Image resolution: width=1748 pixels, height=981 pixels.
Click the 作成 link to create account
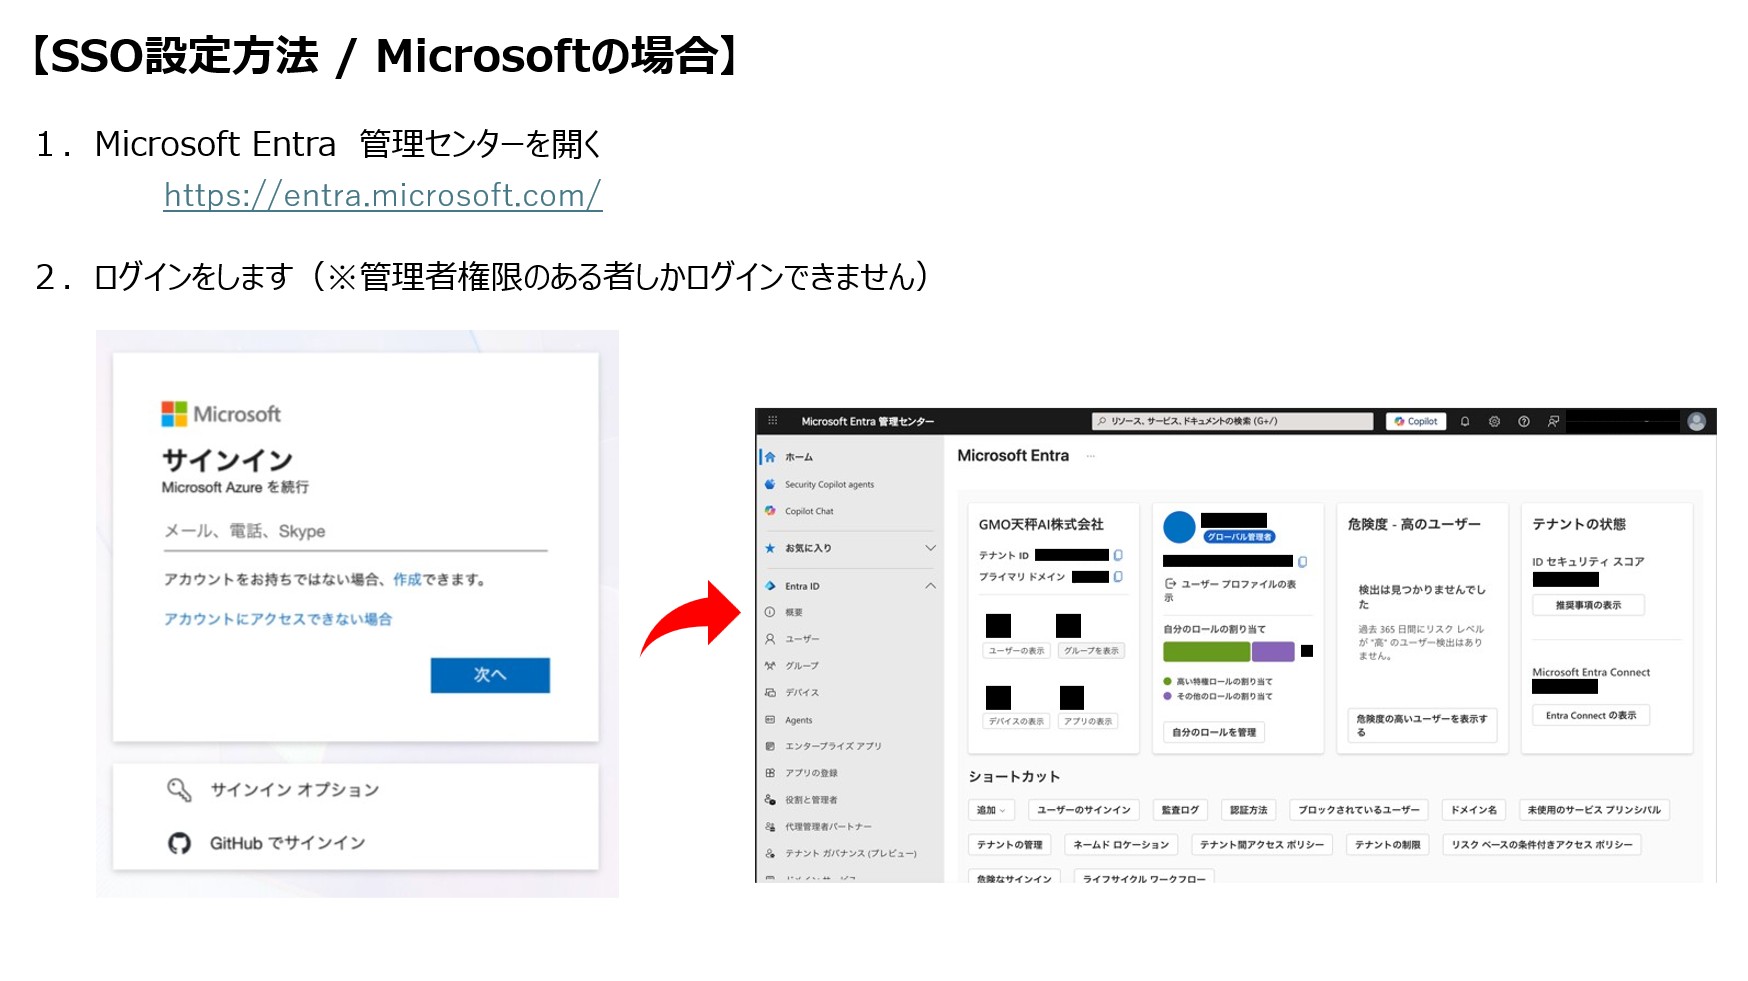(407, 579)
